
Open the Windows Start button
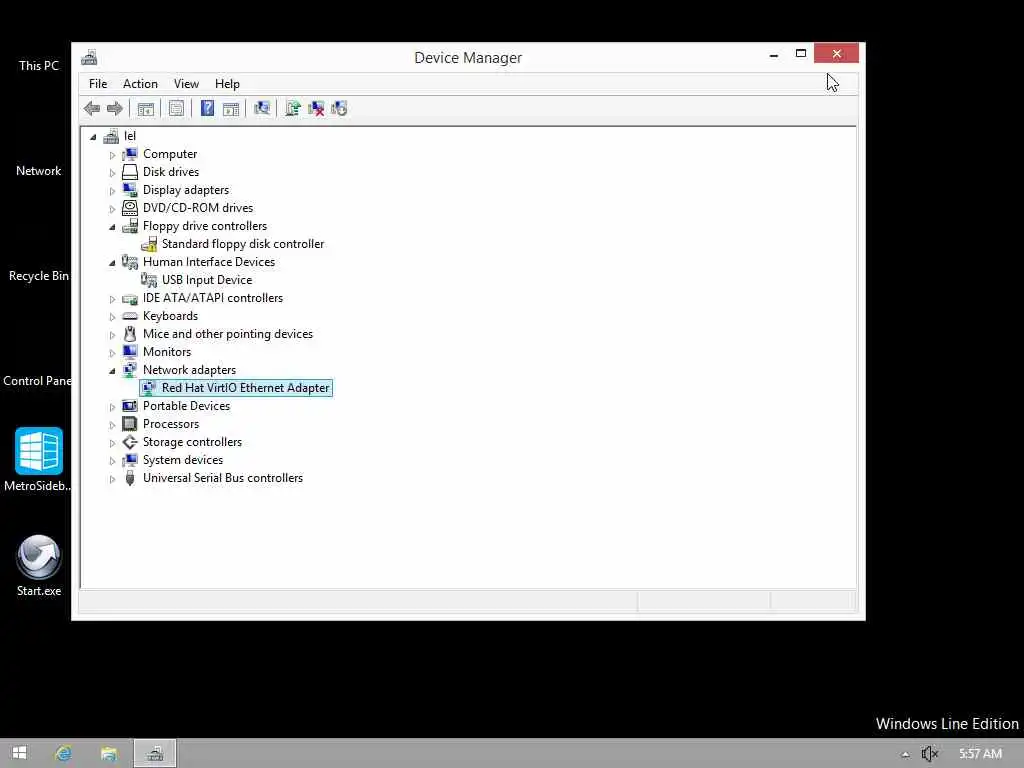tap(19, 753)
